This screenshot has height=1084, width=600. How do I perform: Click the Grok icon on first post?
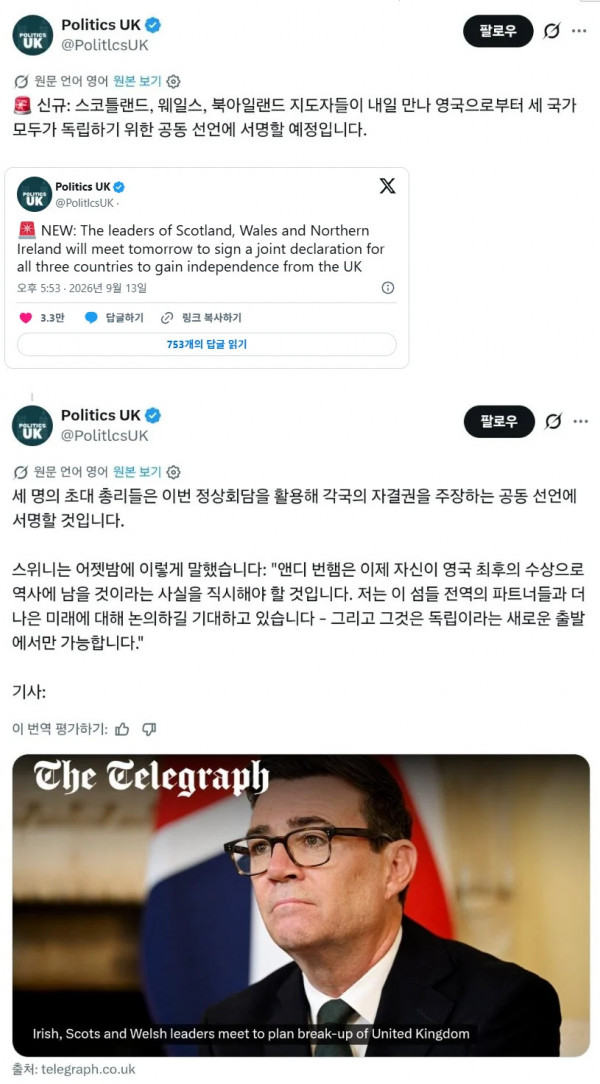tap(551, 31)
